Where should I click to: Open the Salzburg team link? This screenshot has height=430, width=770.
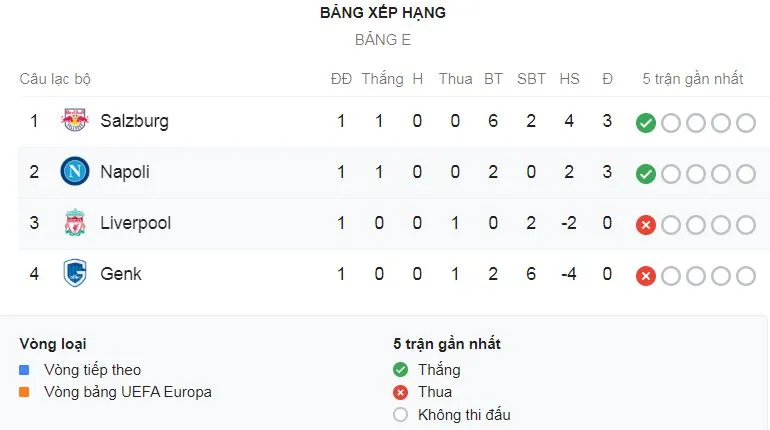point(134,121)
